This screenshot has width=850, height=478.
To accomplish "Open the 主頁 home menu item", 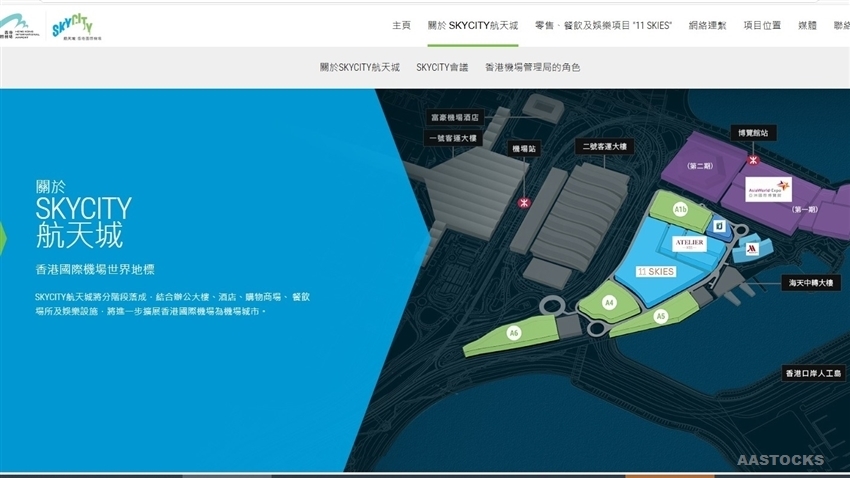I will click(401, 25).
